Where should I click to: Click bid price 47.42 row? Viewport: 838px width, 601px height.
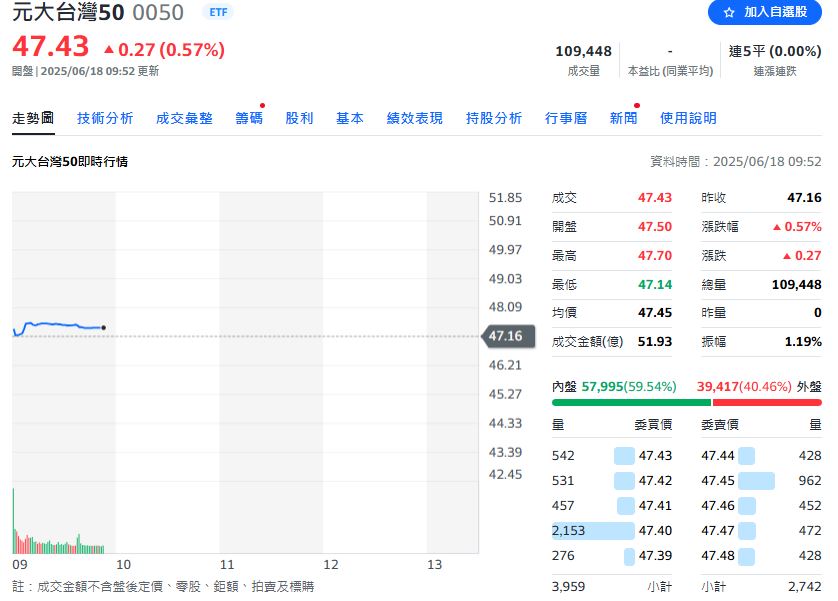pos(612,481)
